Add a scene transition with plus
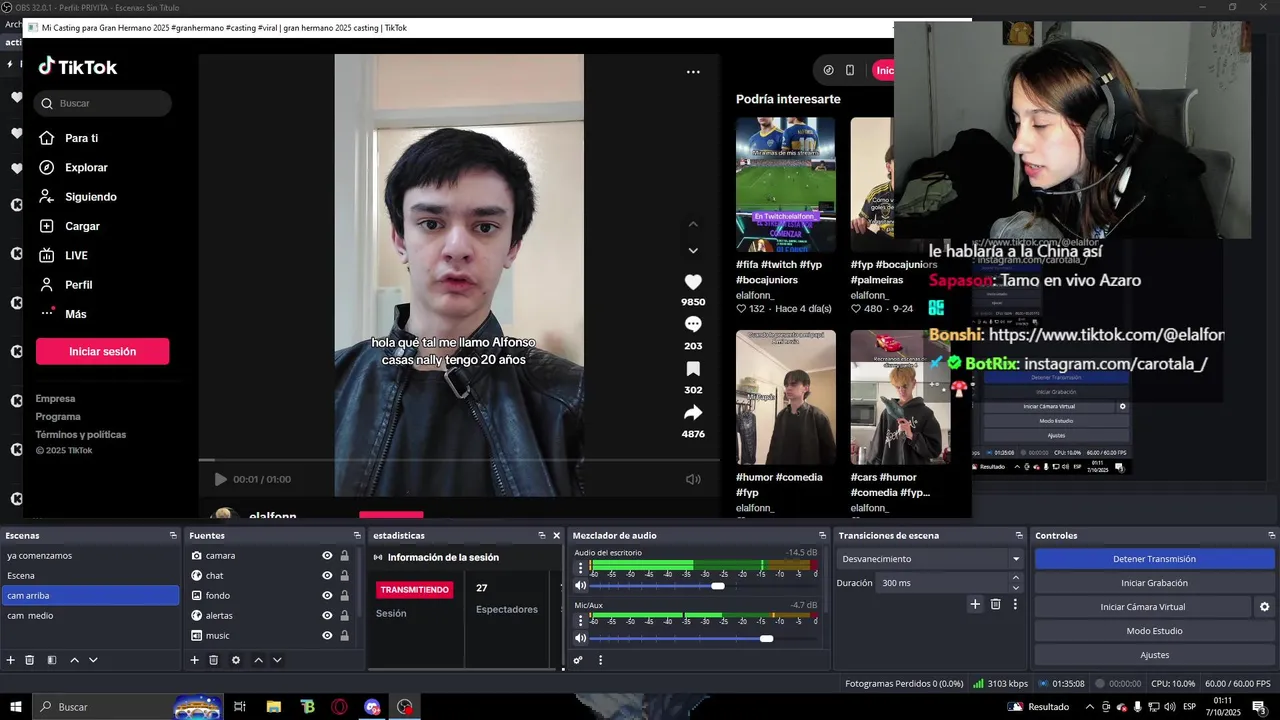The width and height of the screenshot is (1280, 720). (975, 604)
